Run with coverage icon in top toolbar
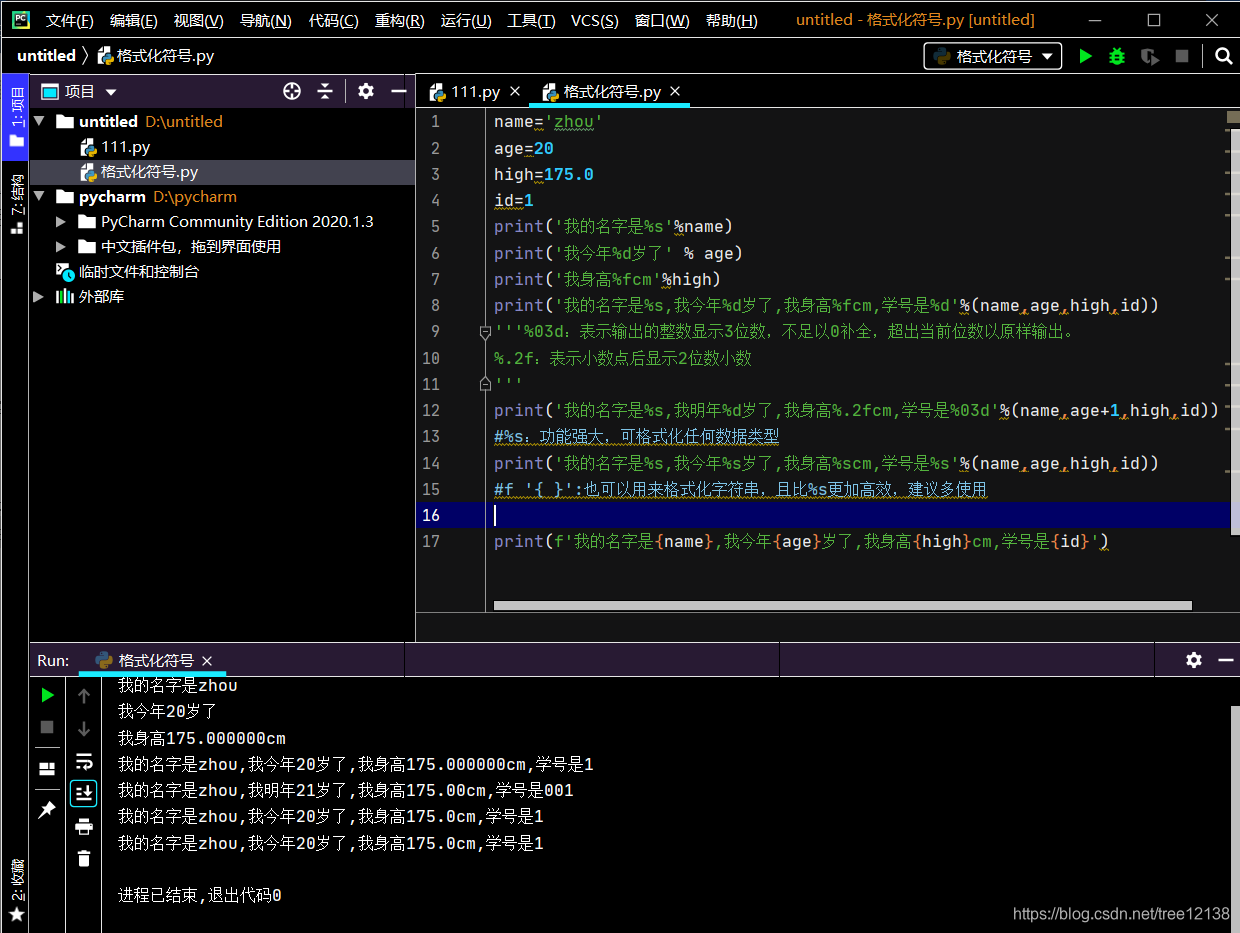This screenshot has height=933, width=1240. (x=1150, y=56)
